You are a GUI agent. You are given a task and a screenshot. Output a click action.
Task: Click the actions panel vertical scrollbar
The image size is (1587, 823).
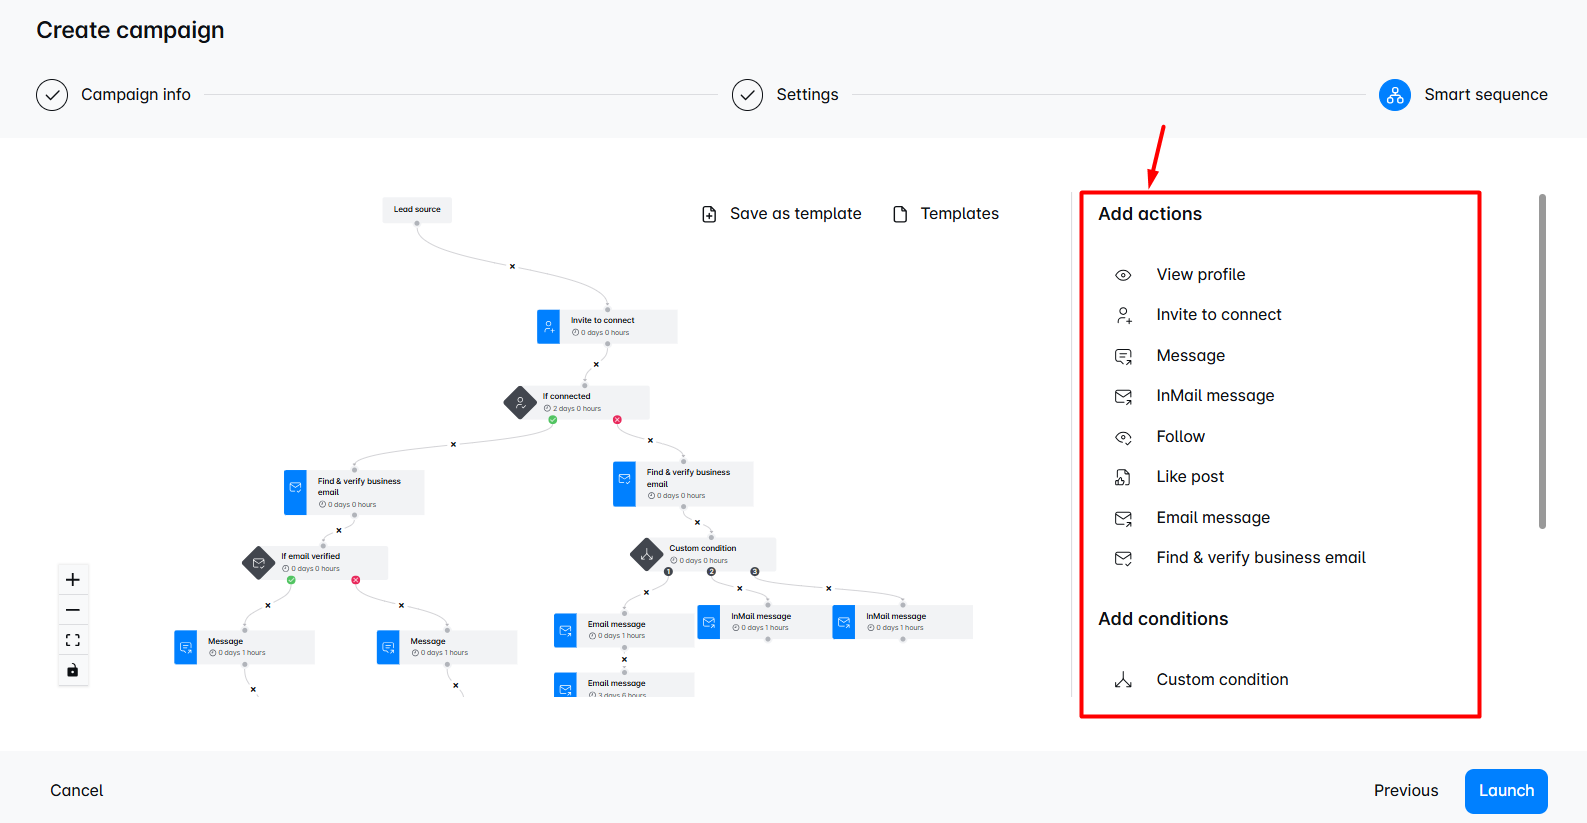click(1542, 361)
